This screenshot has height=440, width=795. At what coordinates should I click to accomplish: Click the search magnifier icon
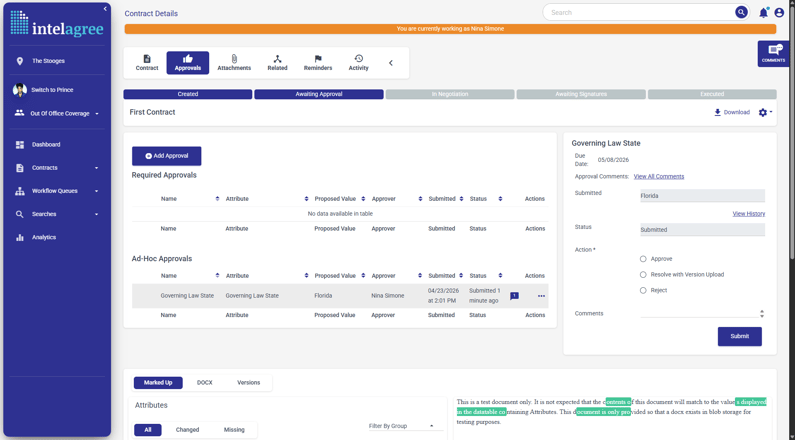[741, 13]
